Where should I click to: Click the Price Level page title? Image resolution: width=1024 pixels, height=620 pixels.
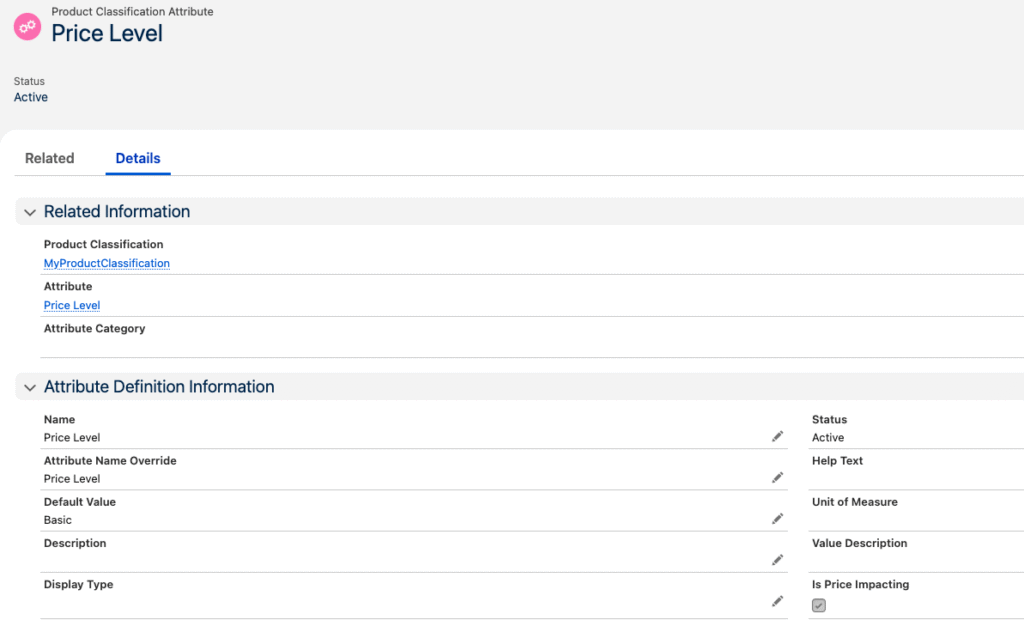click(x=107, y=33)
